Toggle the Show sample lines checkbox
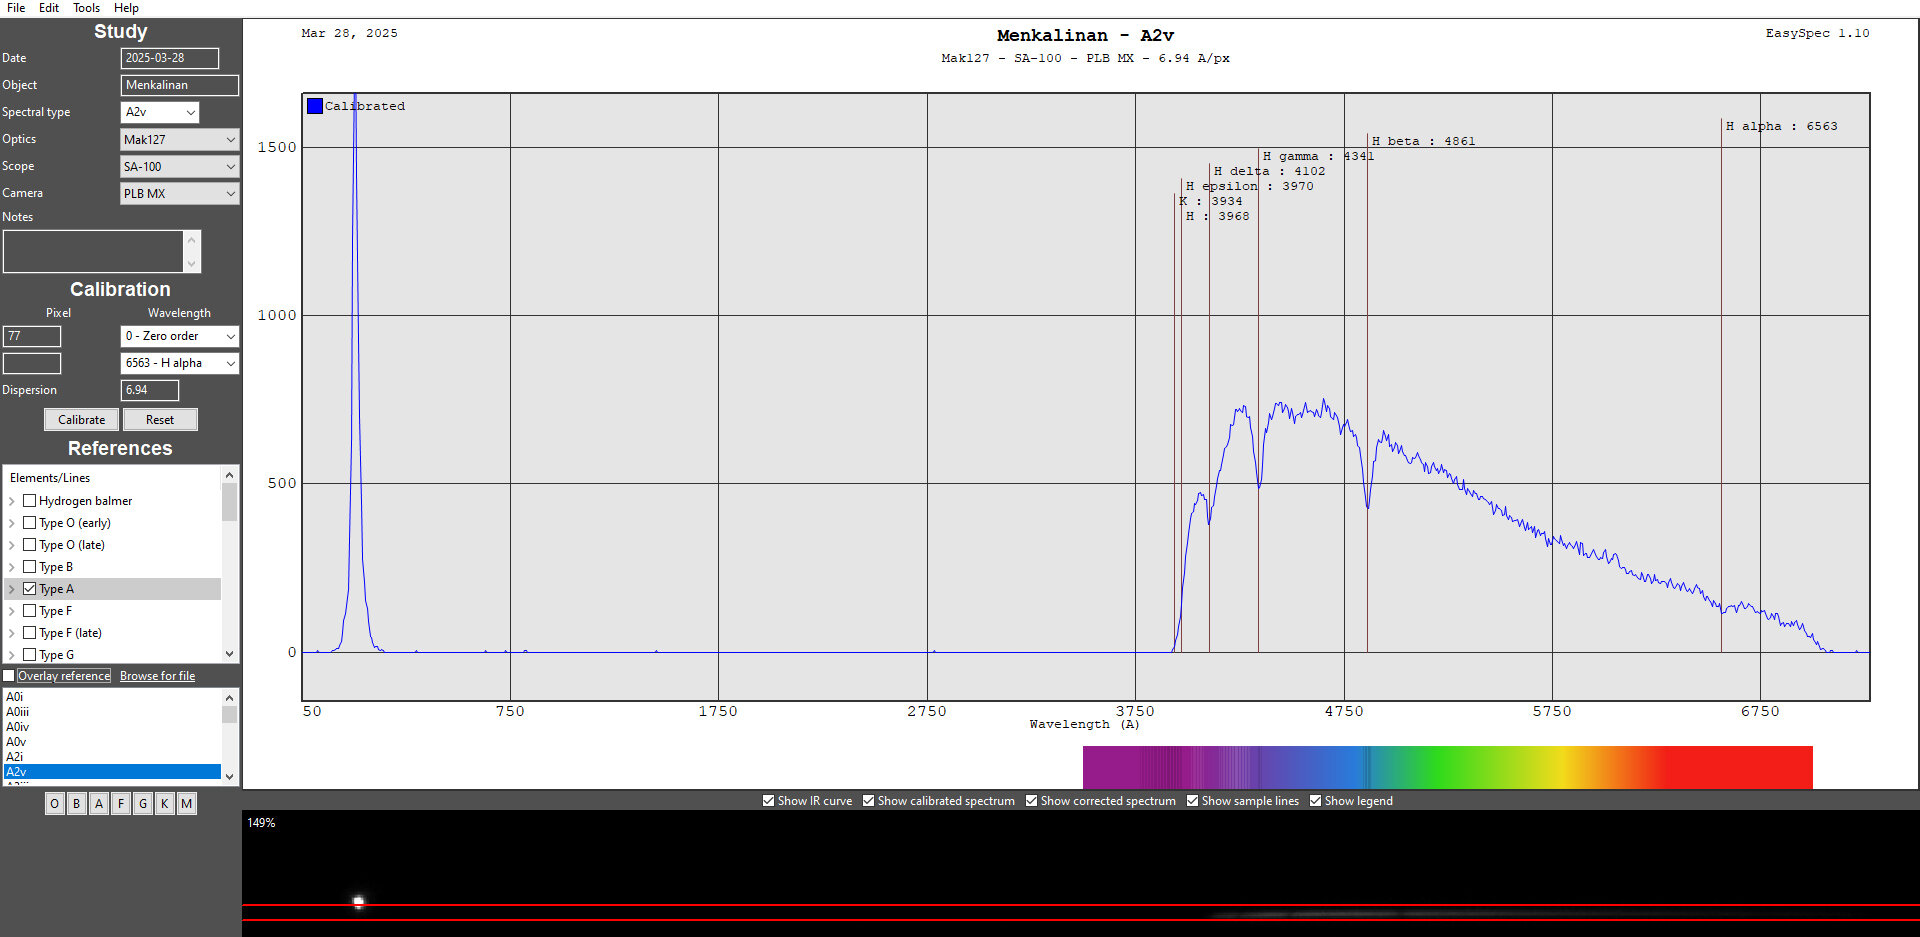 1192,801
